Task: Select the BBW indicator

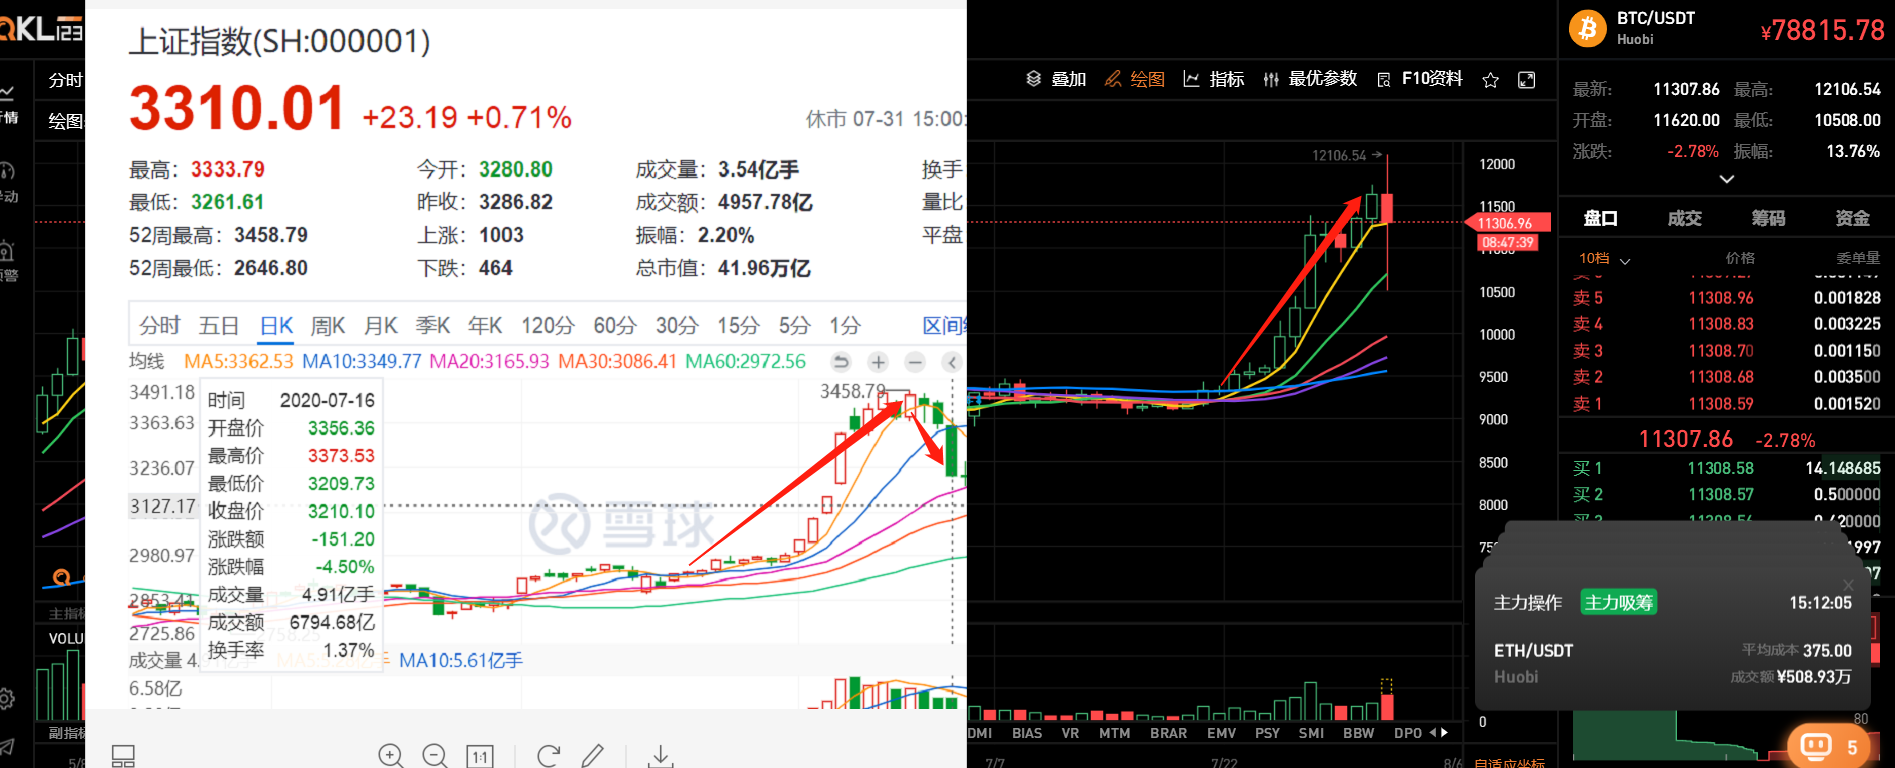Action: coord(1358,733)
